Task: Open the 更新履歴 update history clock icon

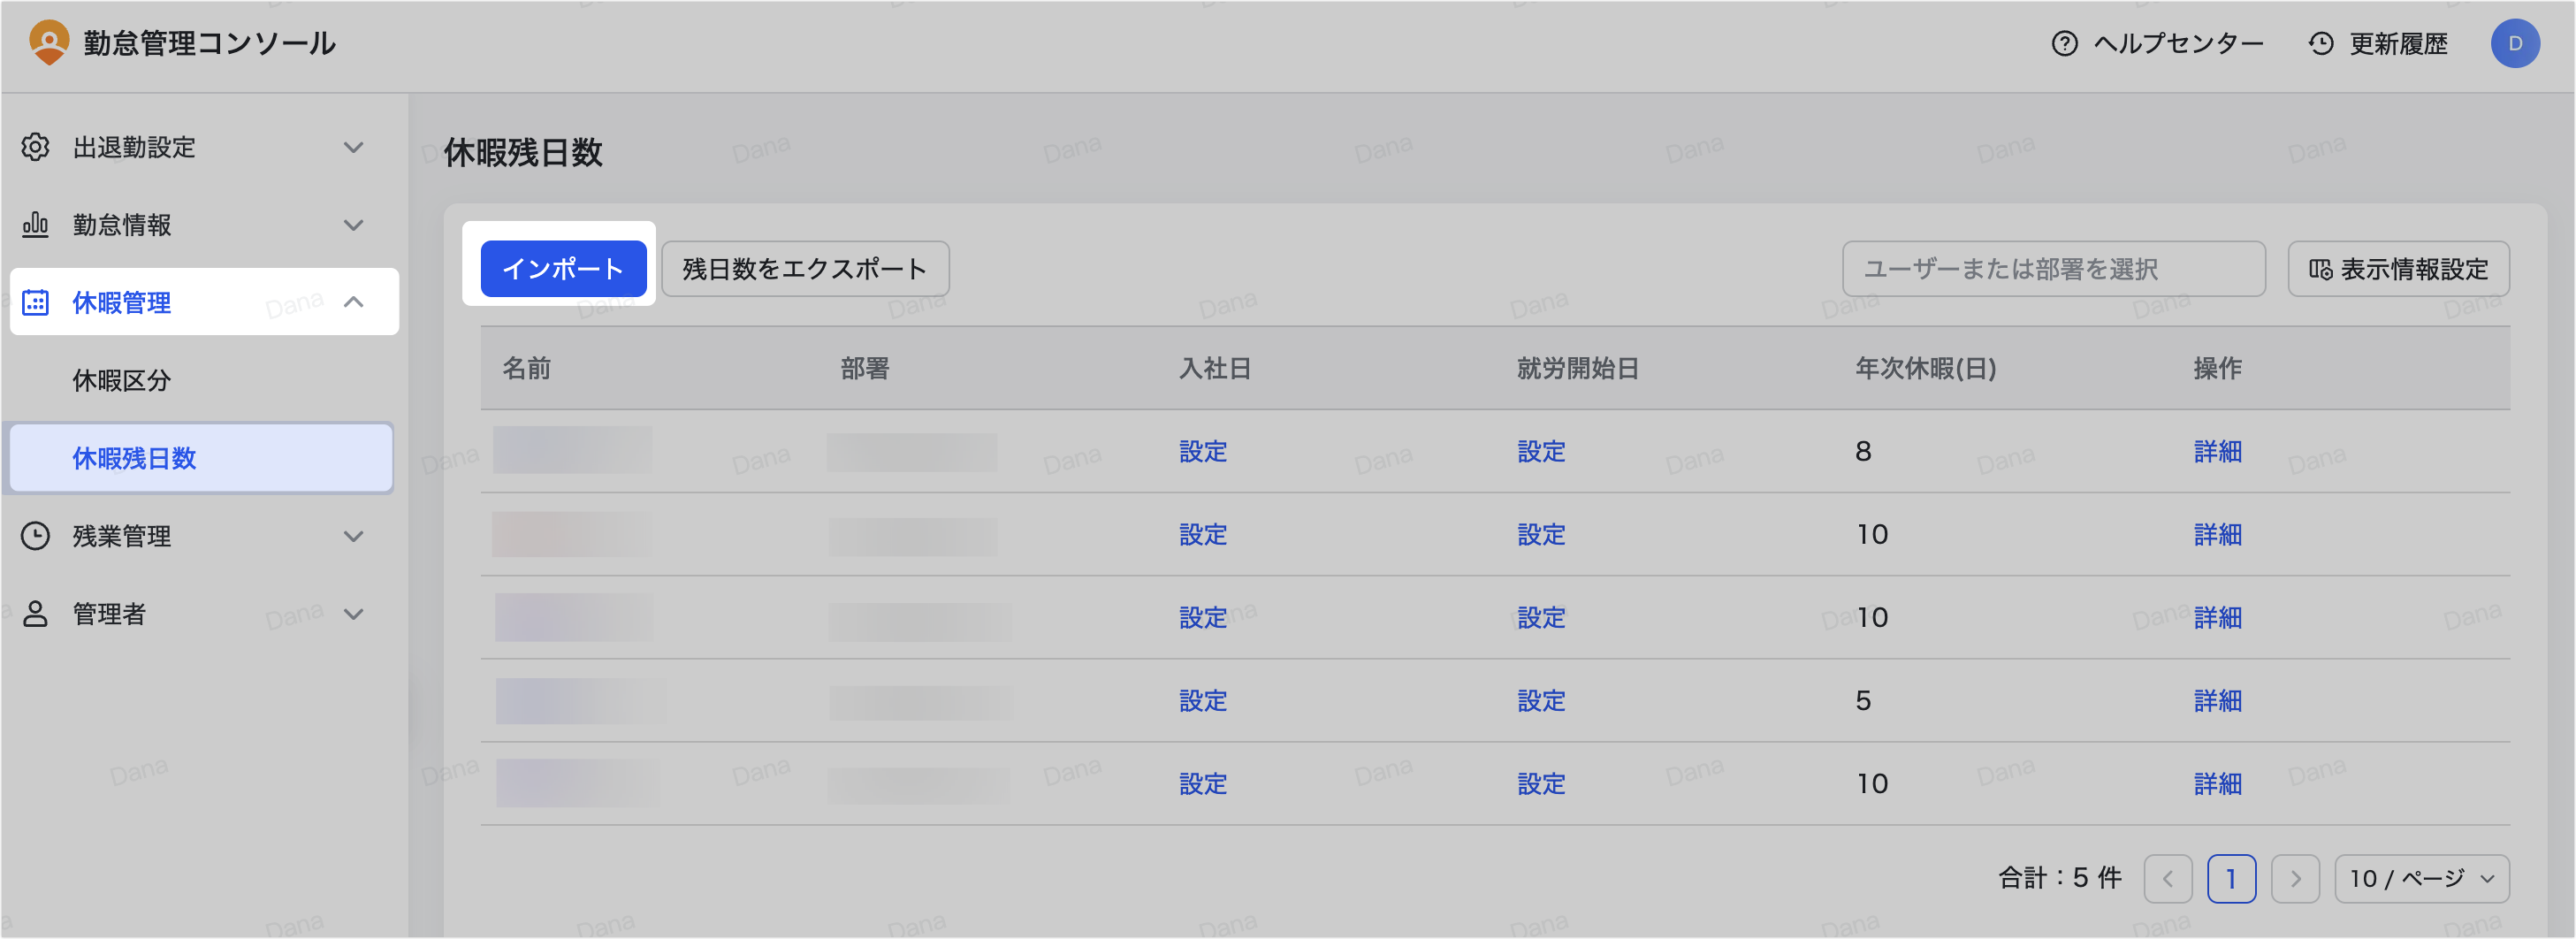Action: tap(2321, 44)
